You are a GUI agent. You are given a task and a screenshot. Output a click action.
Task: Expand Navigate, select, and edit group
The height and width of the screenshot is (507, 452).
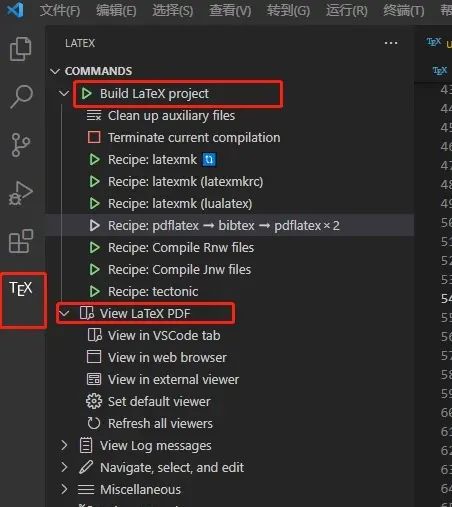[64, 467]
